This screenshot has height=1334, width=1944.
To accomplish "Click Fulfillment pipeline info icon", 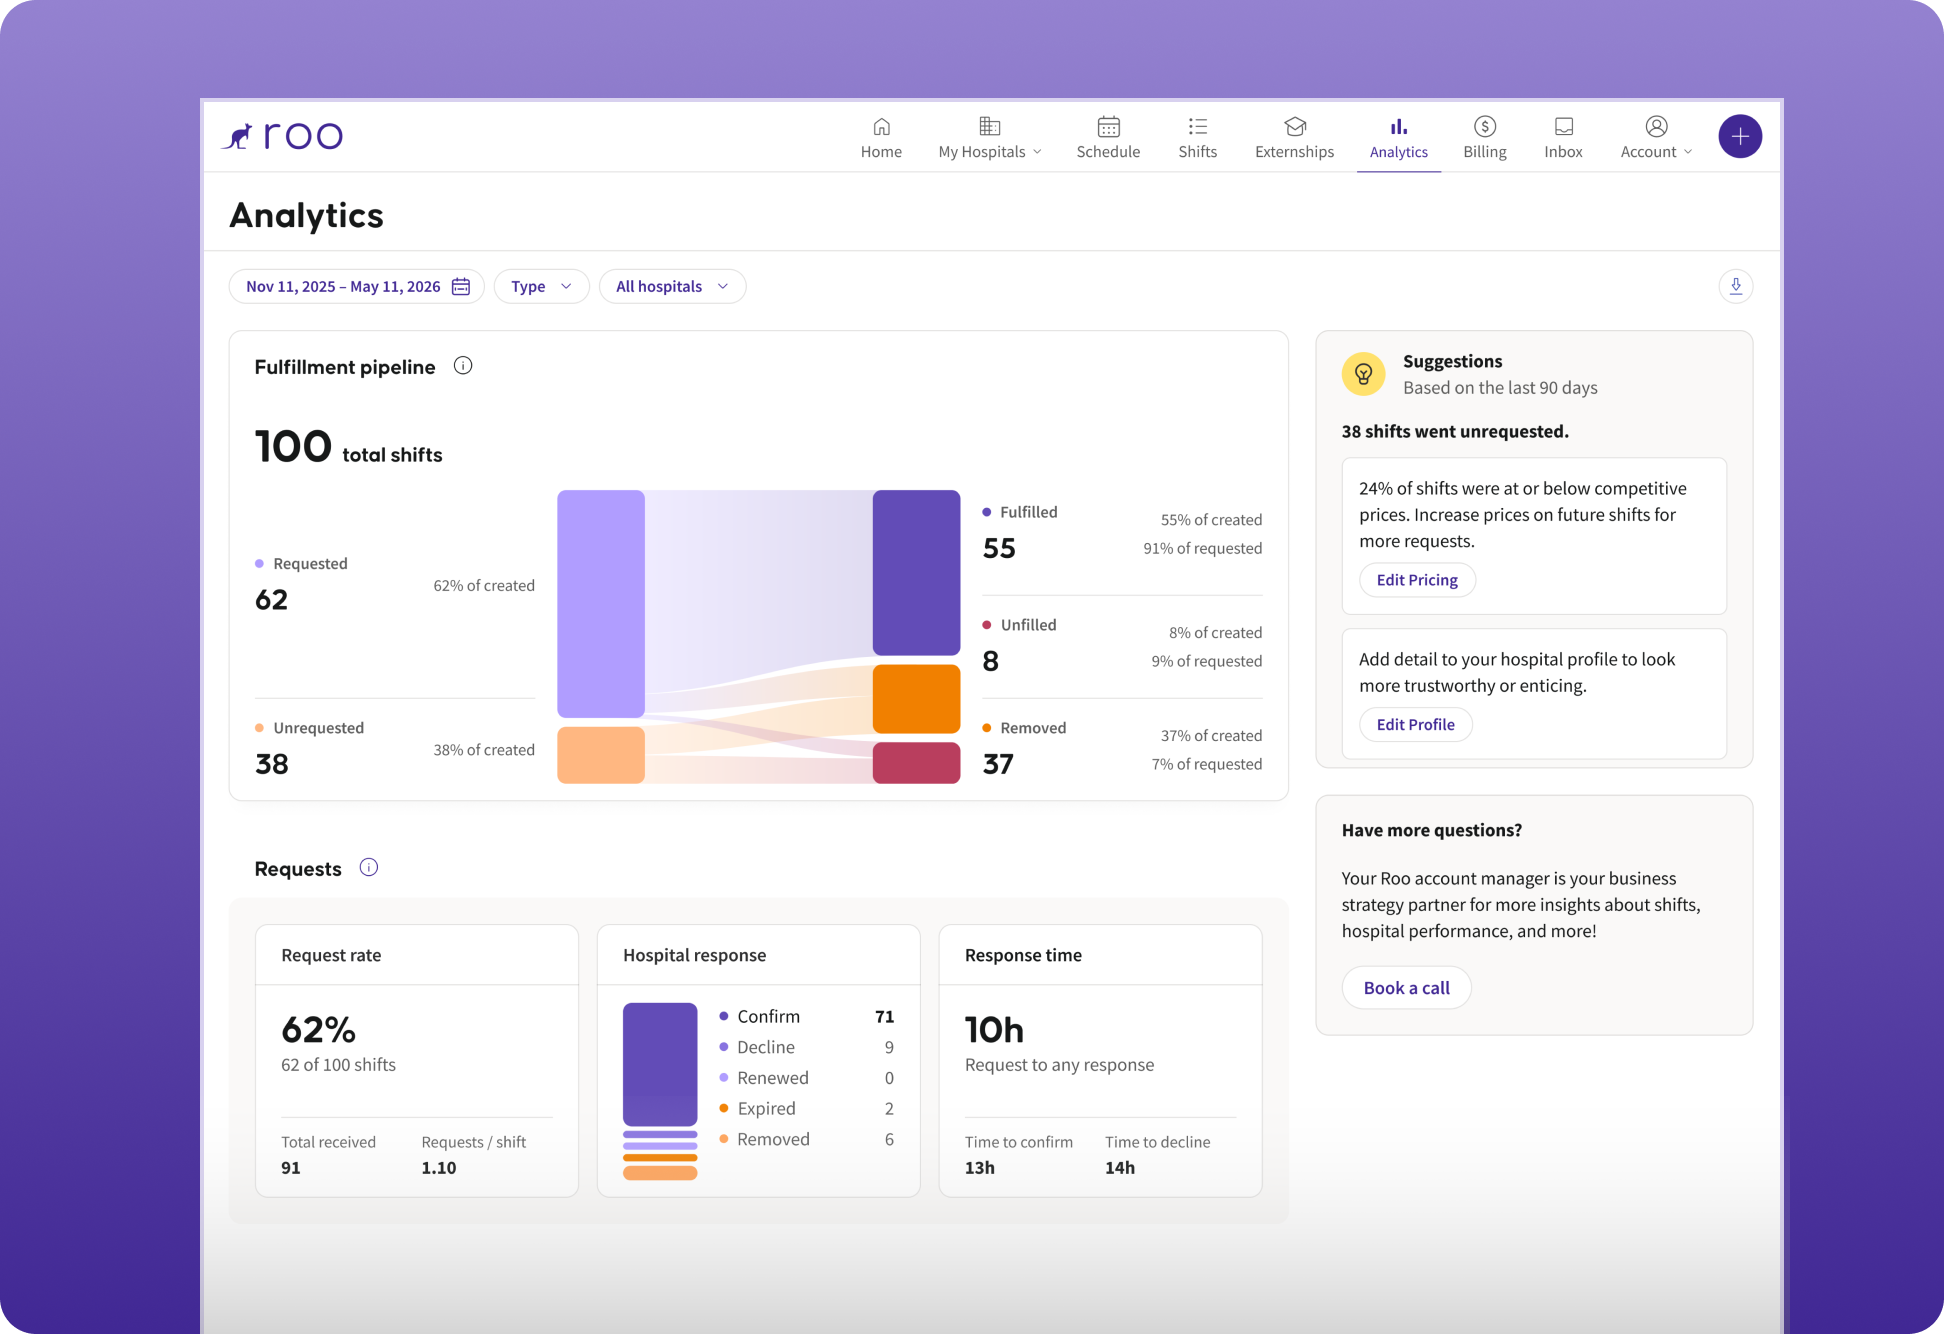I will coord(463,366).
